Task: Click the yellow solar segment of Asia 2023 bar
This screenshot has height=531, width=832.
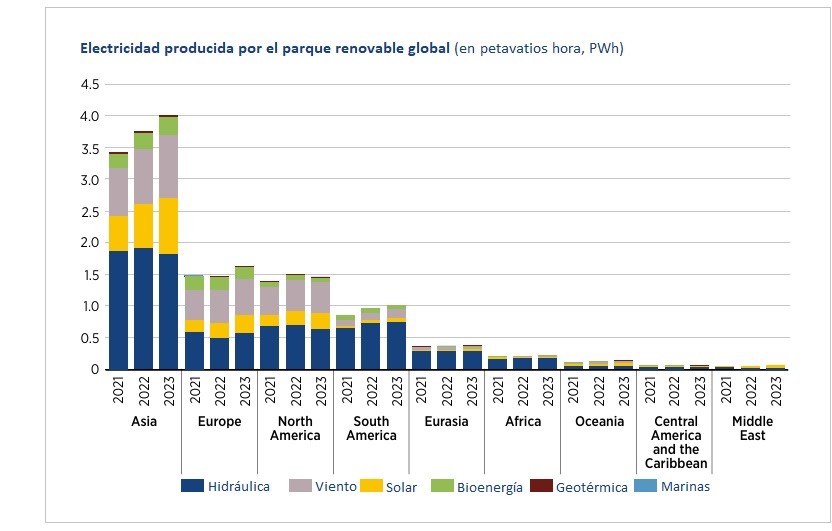Action: pos(168,226)
